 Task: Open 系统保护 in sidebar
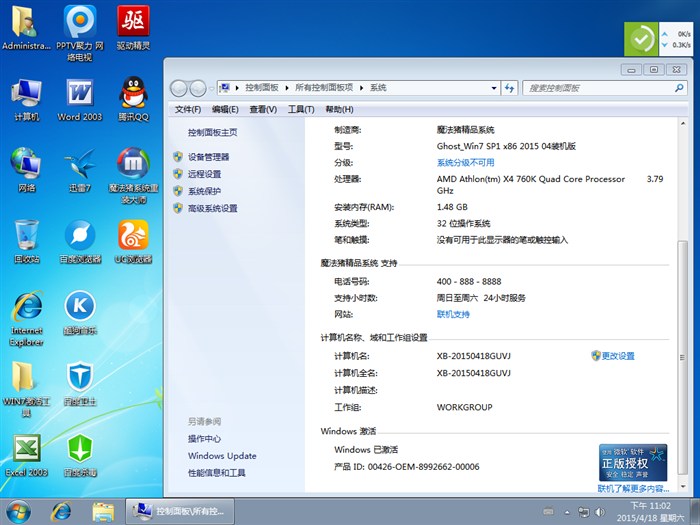point(204,191)
